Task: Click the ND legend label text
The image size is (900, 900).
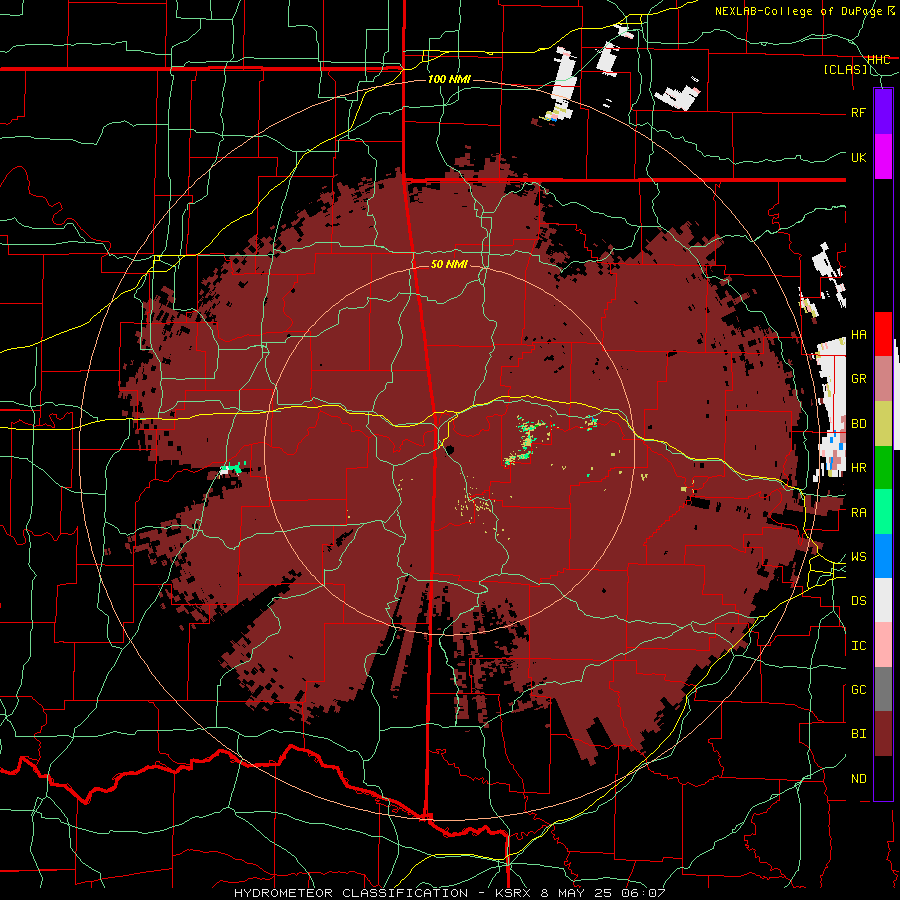Action: 858,779
